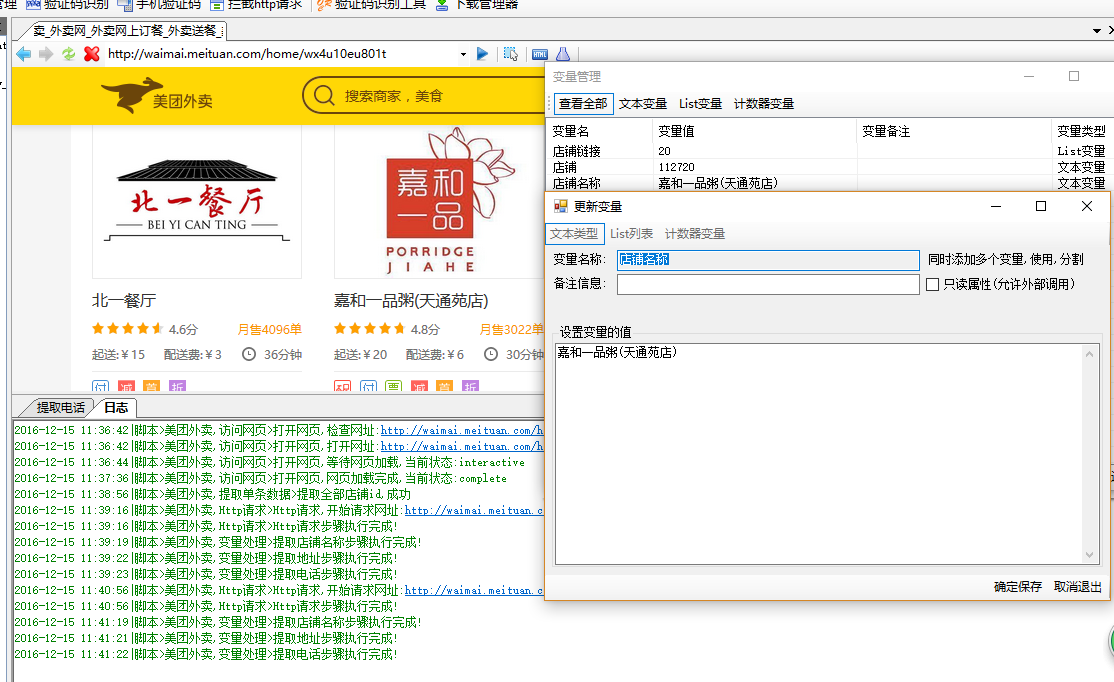Open the 嘉和一品 porridge logo thumbnail
The height and width of the screenshot is (682, 1114).
pos(439,202)
